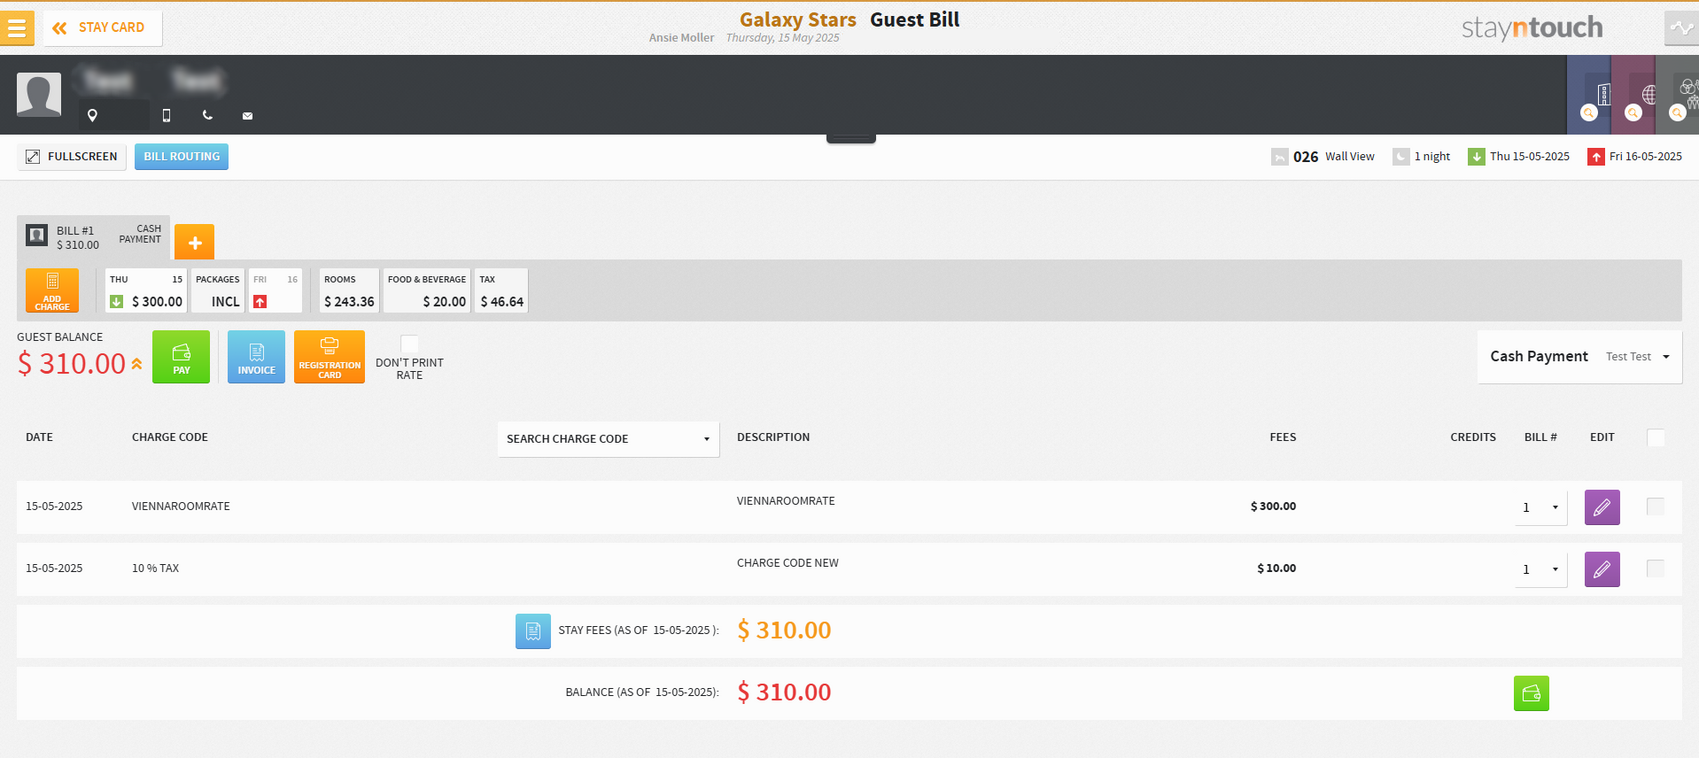Open the Search Charge Code dropdown

(608, 439)
